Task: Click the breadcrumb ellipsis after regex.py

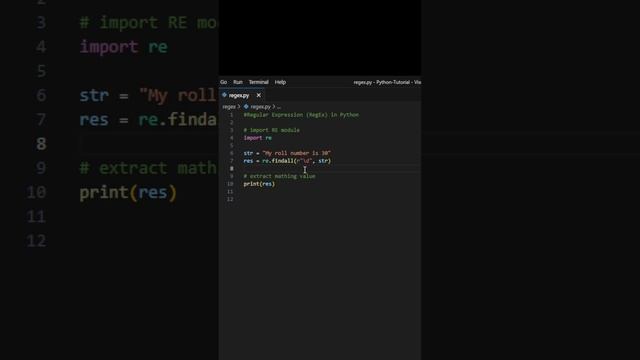Action: (x=279, y=107)
